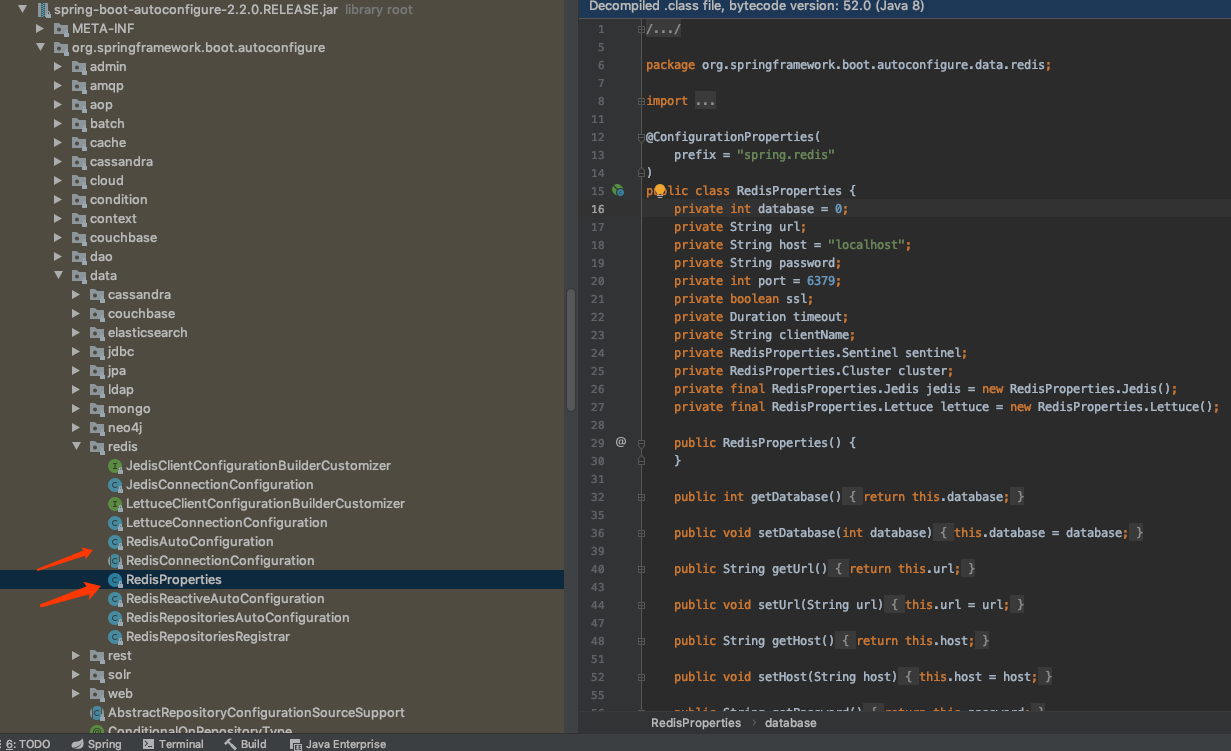The image size is (1231, 751).
Task: Click the Spring bean gutter icon on line 15
Action: [x=618, y=190]
